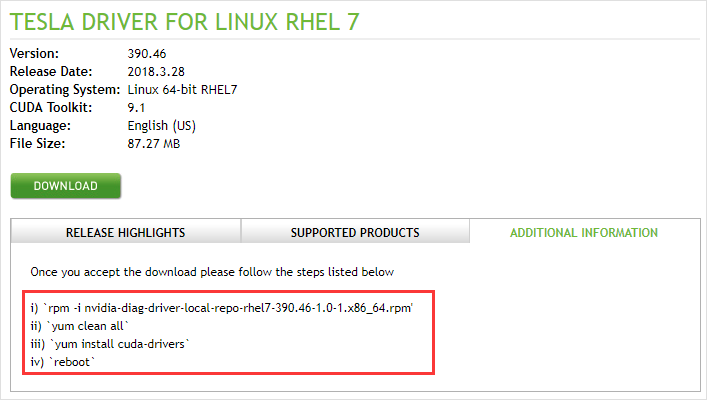Image resolution: width=707 pixels, height=400 pixels.
Task: Click the release date 2018.3.28
Action: pos(156,72)
